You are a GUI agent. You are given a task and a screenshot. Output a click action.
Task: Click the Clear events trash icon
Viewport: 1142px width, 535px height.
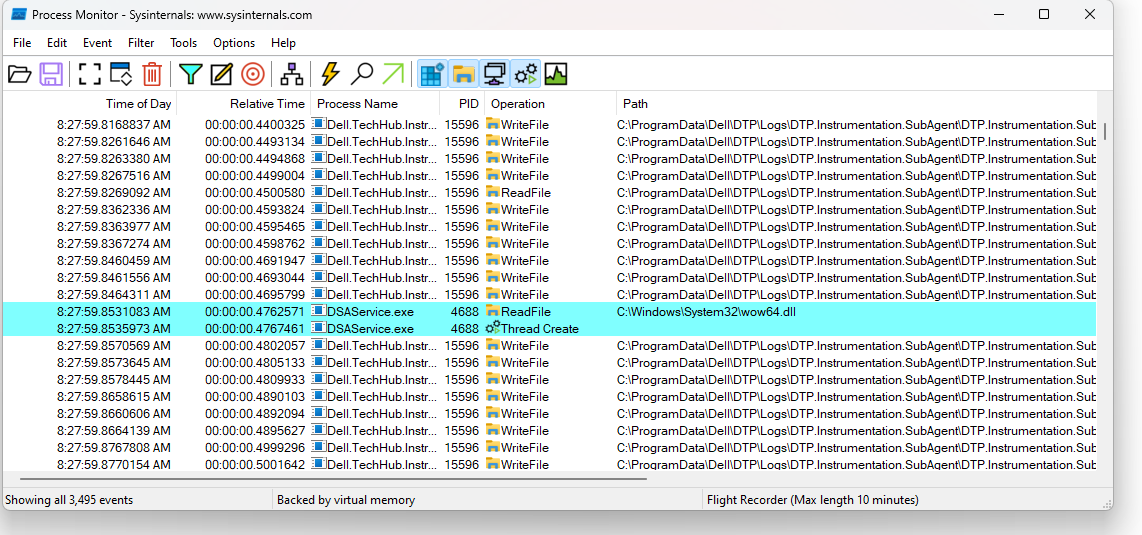click(x=151, y=74)
